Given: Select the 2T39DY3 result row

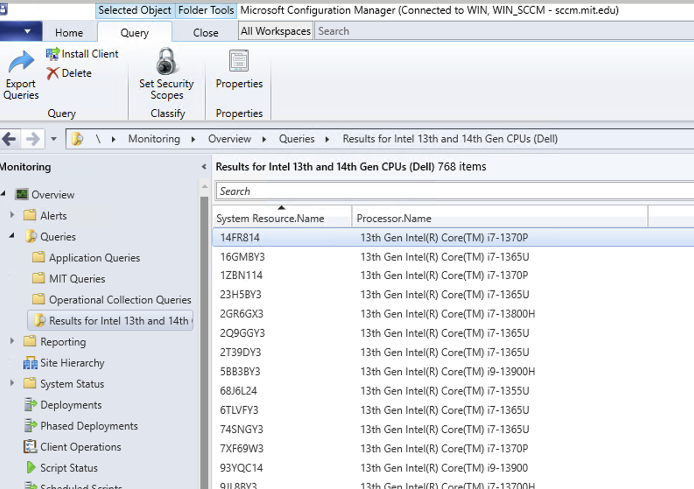Looking at the screenshot, I should coord(453,352).
